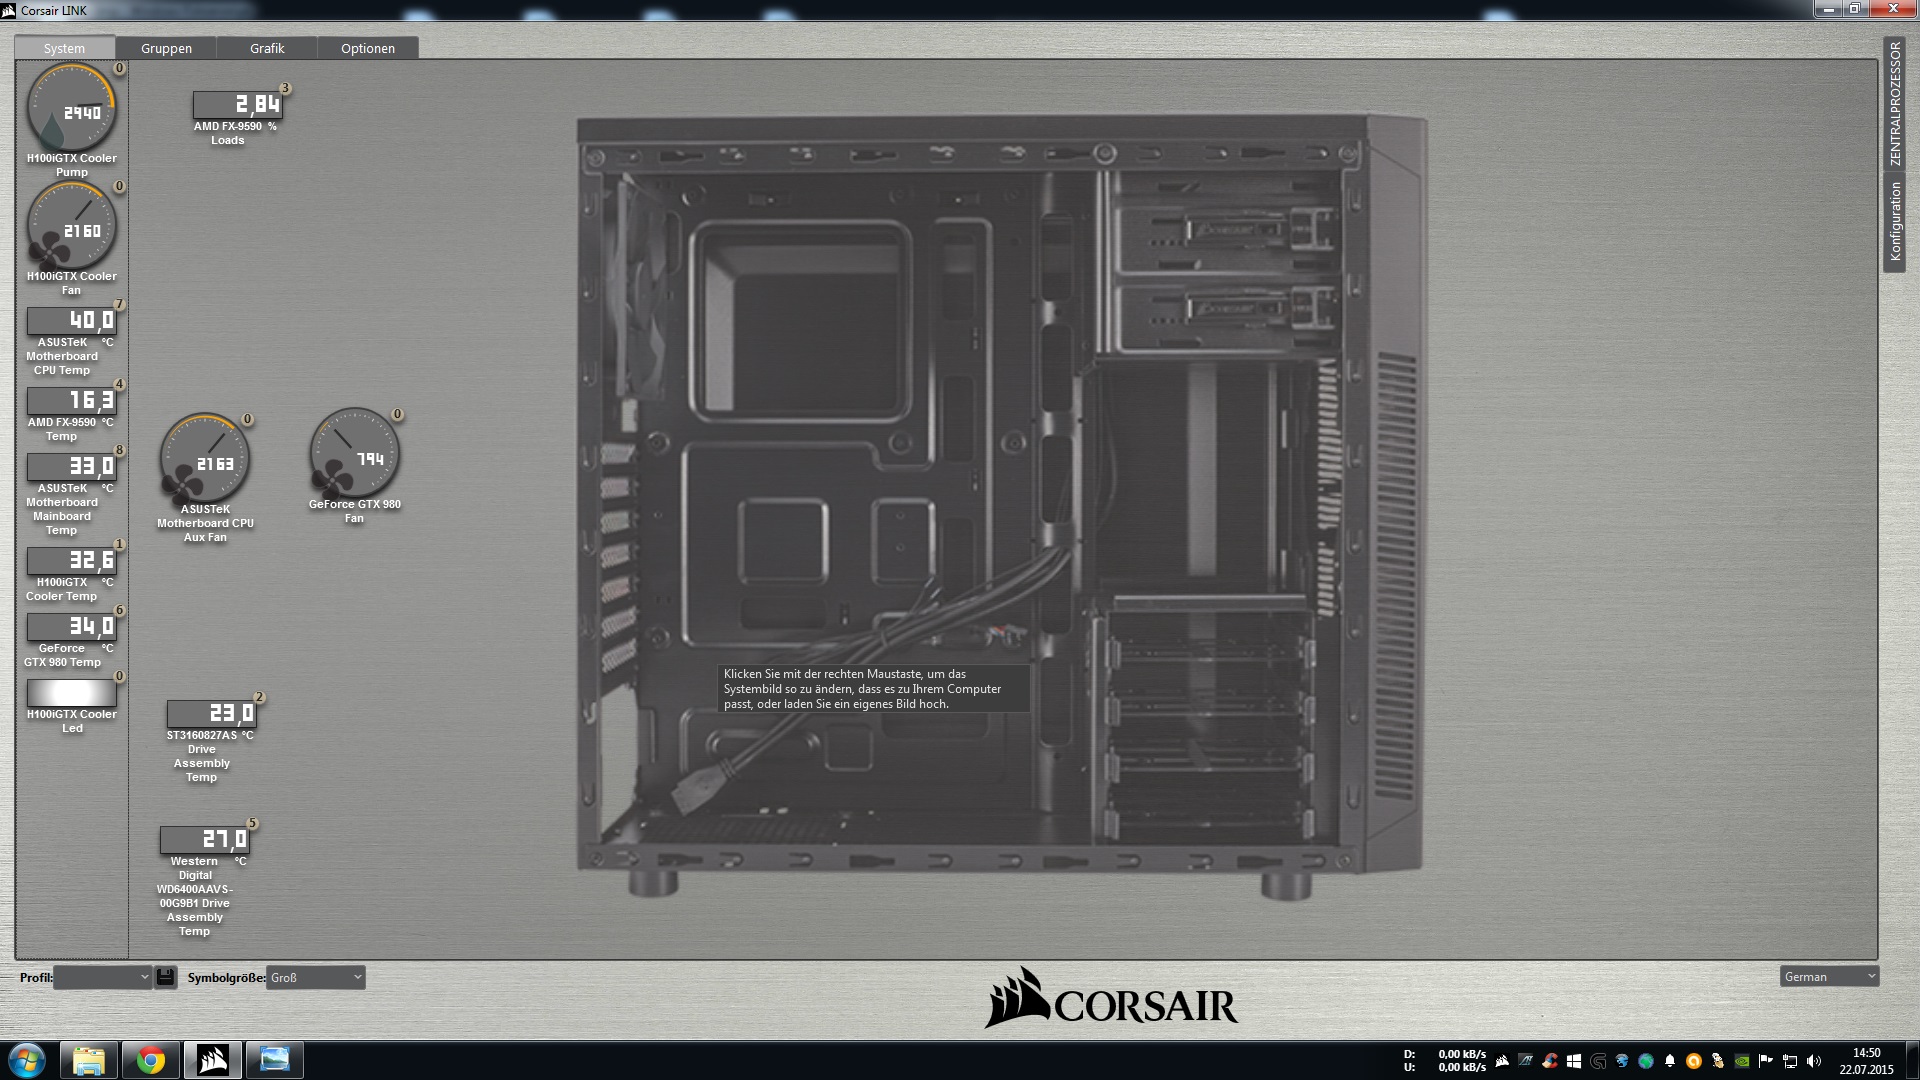Image resolution: width=1920 pixels, height=1080 pixels.
Task: Click the AMD FX-9590 Loads readout
Action: coord(237,104)
